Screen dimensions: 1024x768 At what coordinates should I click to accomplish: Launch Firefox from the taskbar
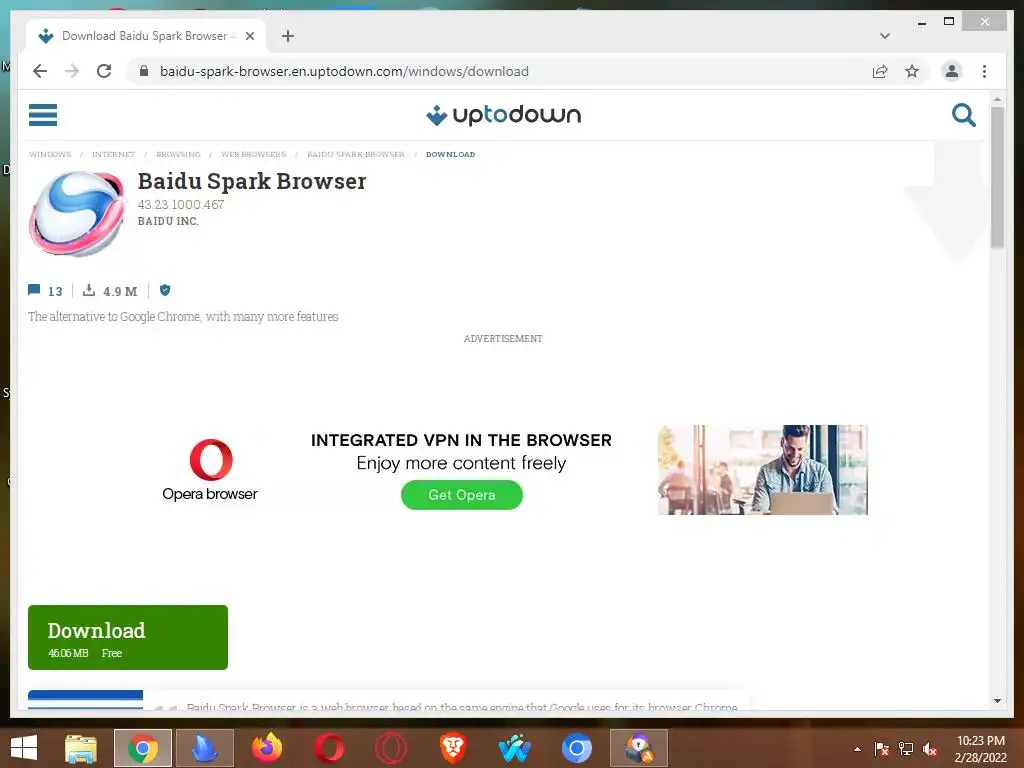point(266,748)
